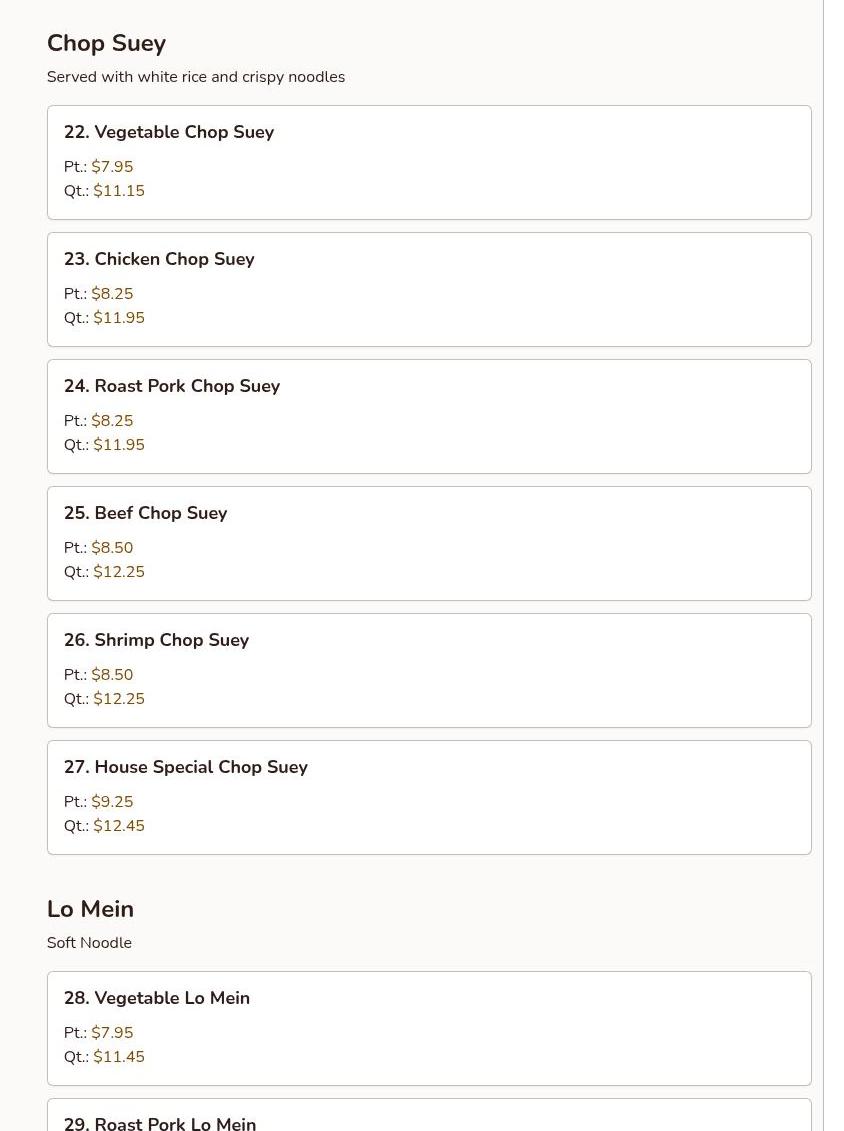Select 23. Chicken Chop Suey title
This screenshot has height=1131, width=844.
[159, 259]
